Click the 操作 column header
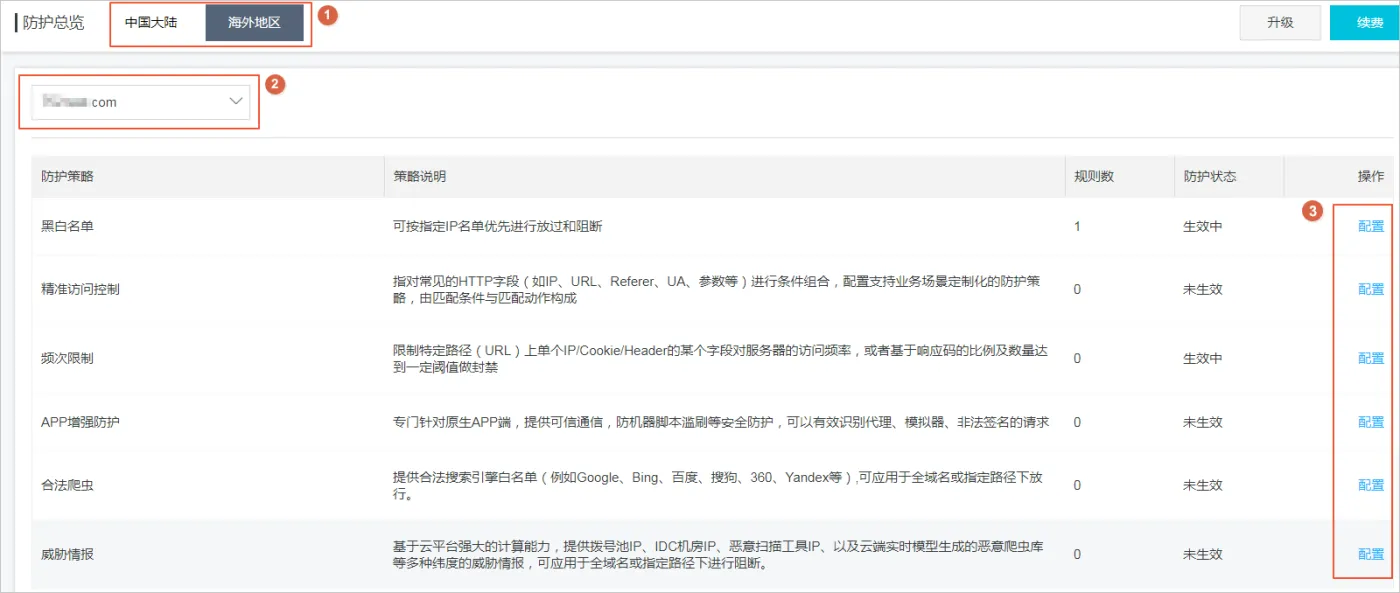 tap(1371, 176)
